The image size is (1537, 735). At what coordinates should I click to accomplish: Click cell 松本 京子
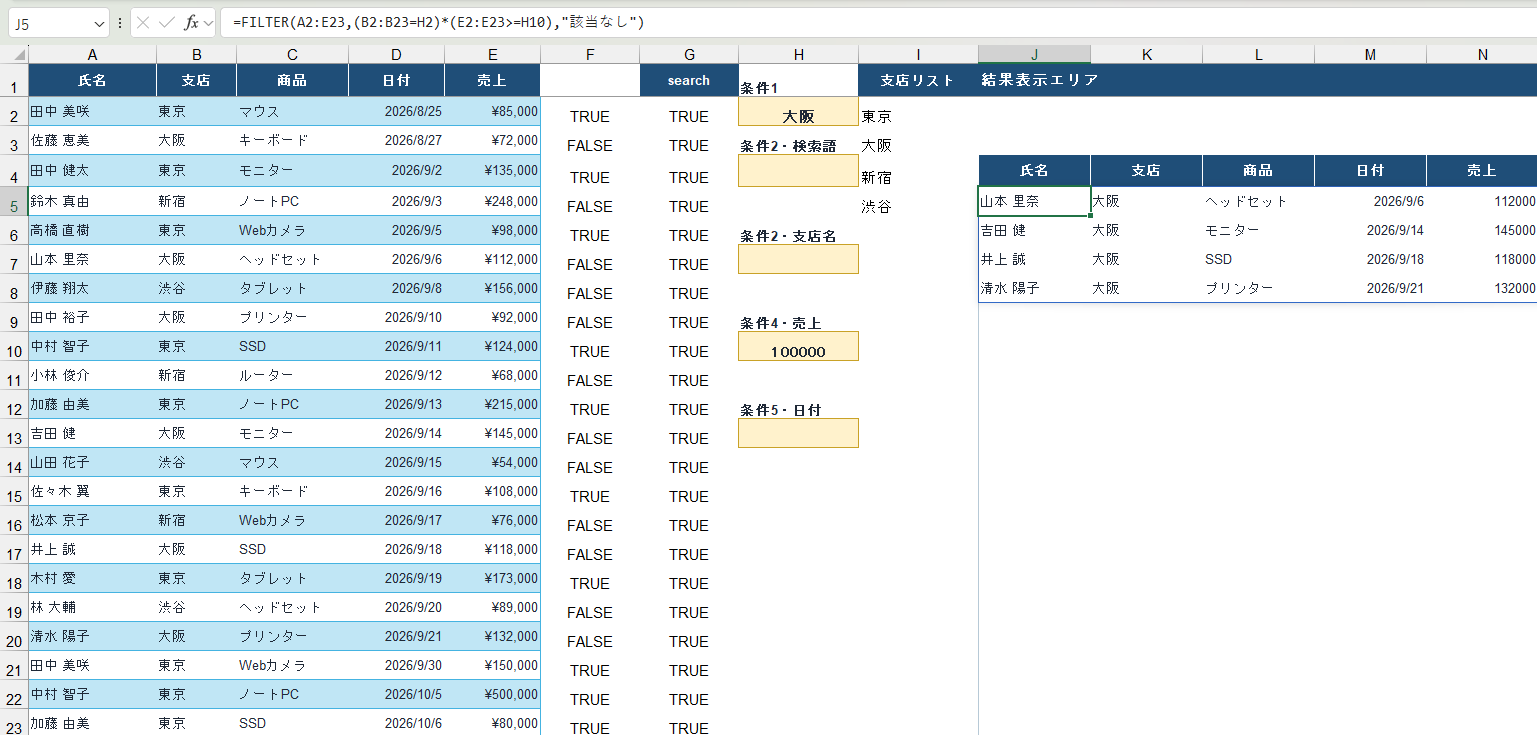92,520
